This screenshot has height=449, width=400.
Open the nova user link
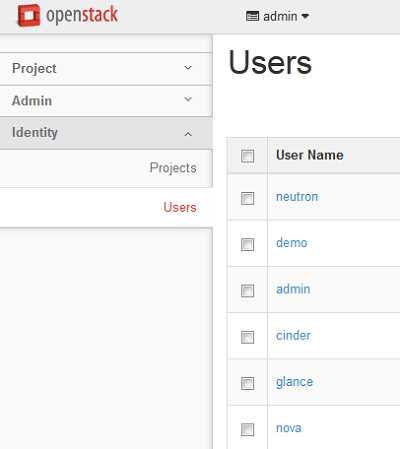pyautogui.click(x=289, y=428)
